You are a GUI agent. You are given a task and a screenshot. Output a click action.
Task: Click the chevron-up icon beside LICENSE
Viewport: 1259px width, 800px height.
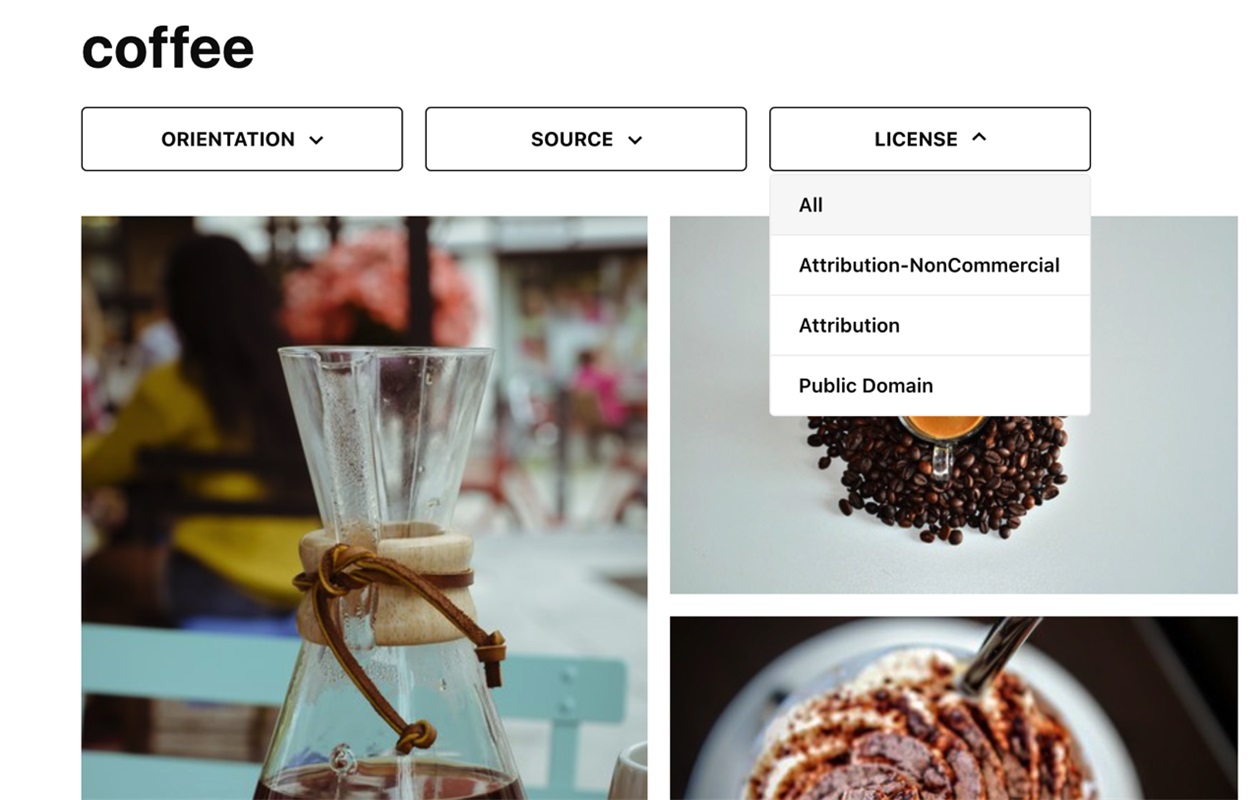pyautogui.click(x=979, y=138)
